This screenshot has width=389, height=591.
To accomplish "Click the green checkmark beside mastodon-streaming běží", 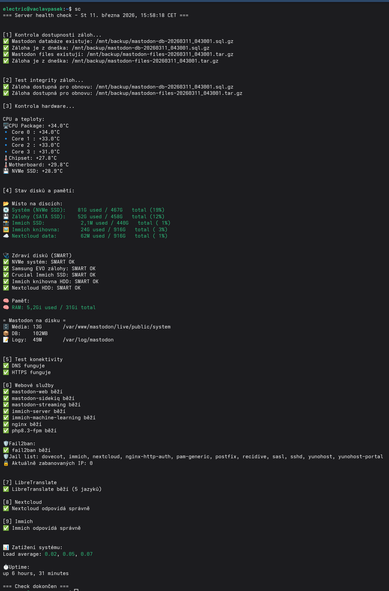I will click(x=6, y=404).
